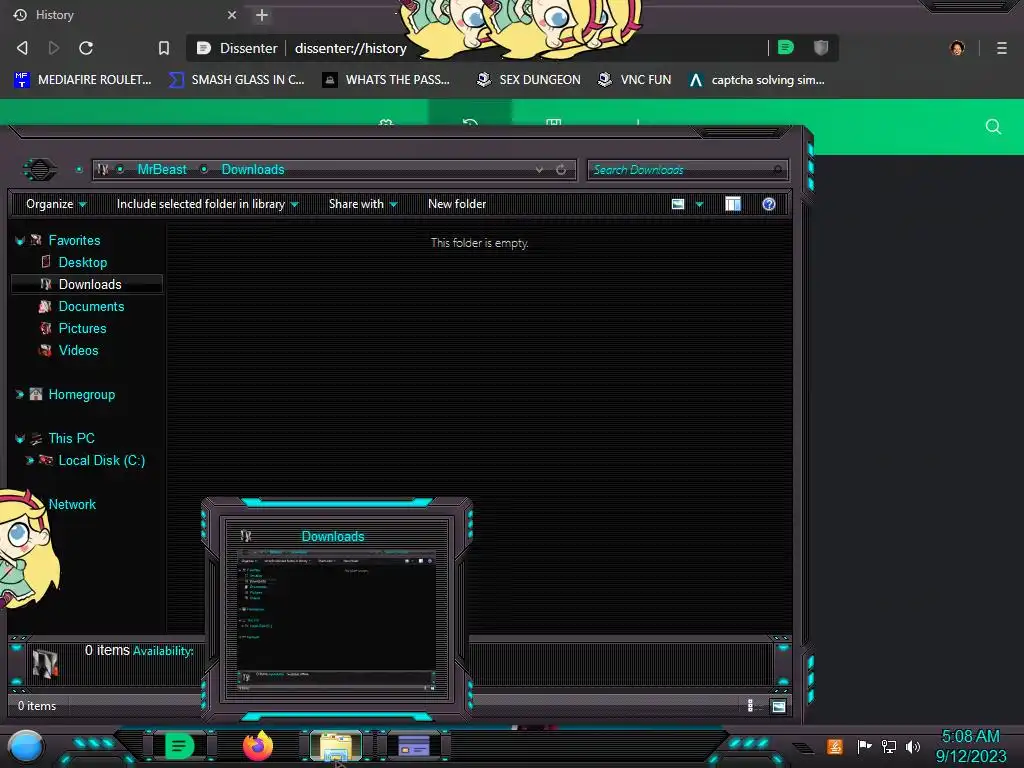Viewport: 1024px width, 768px height.
Task: Open the Java tray icon
Action: (834, 746)
